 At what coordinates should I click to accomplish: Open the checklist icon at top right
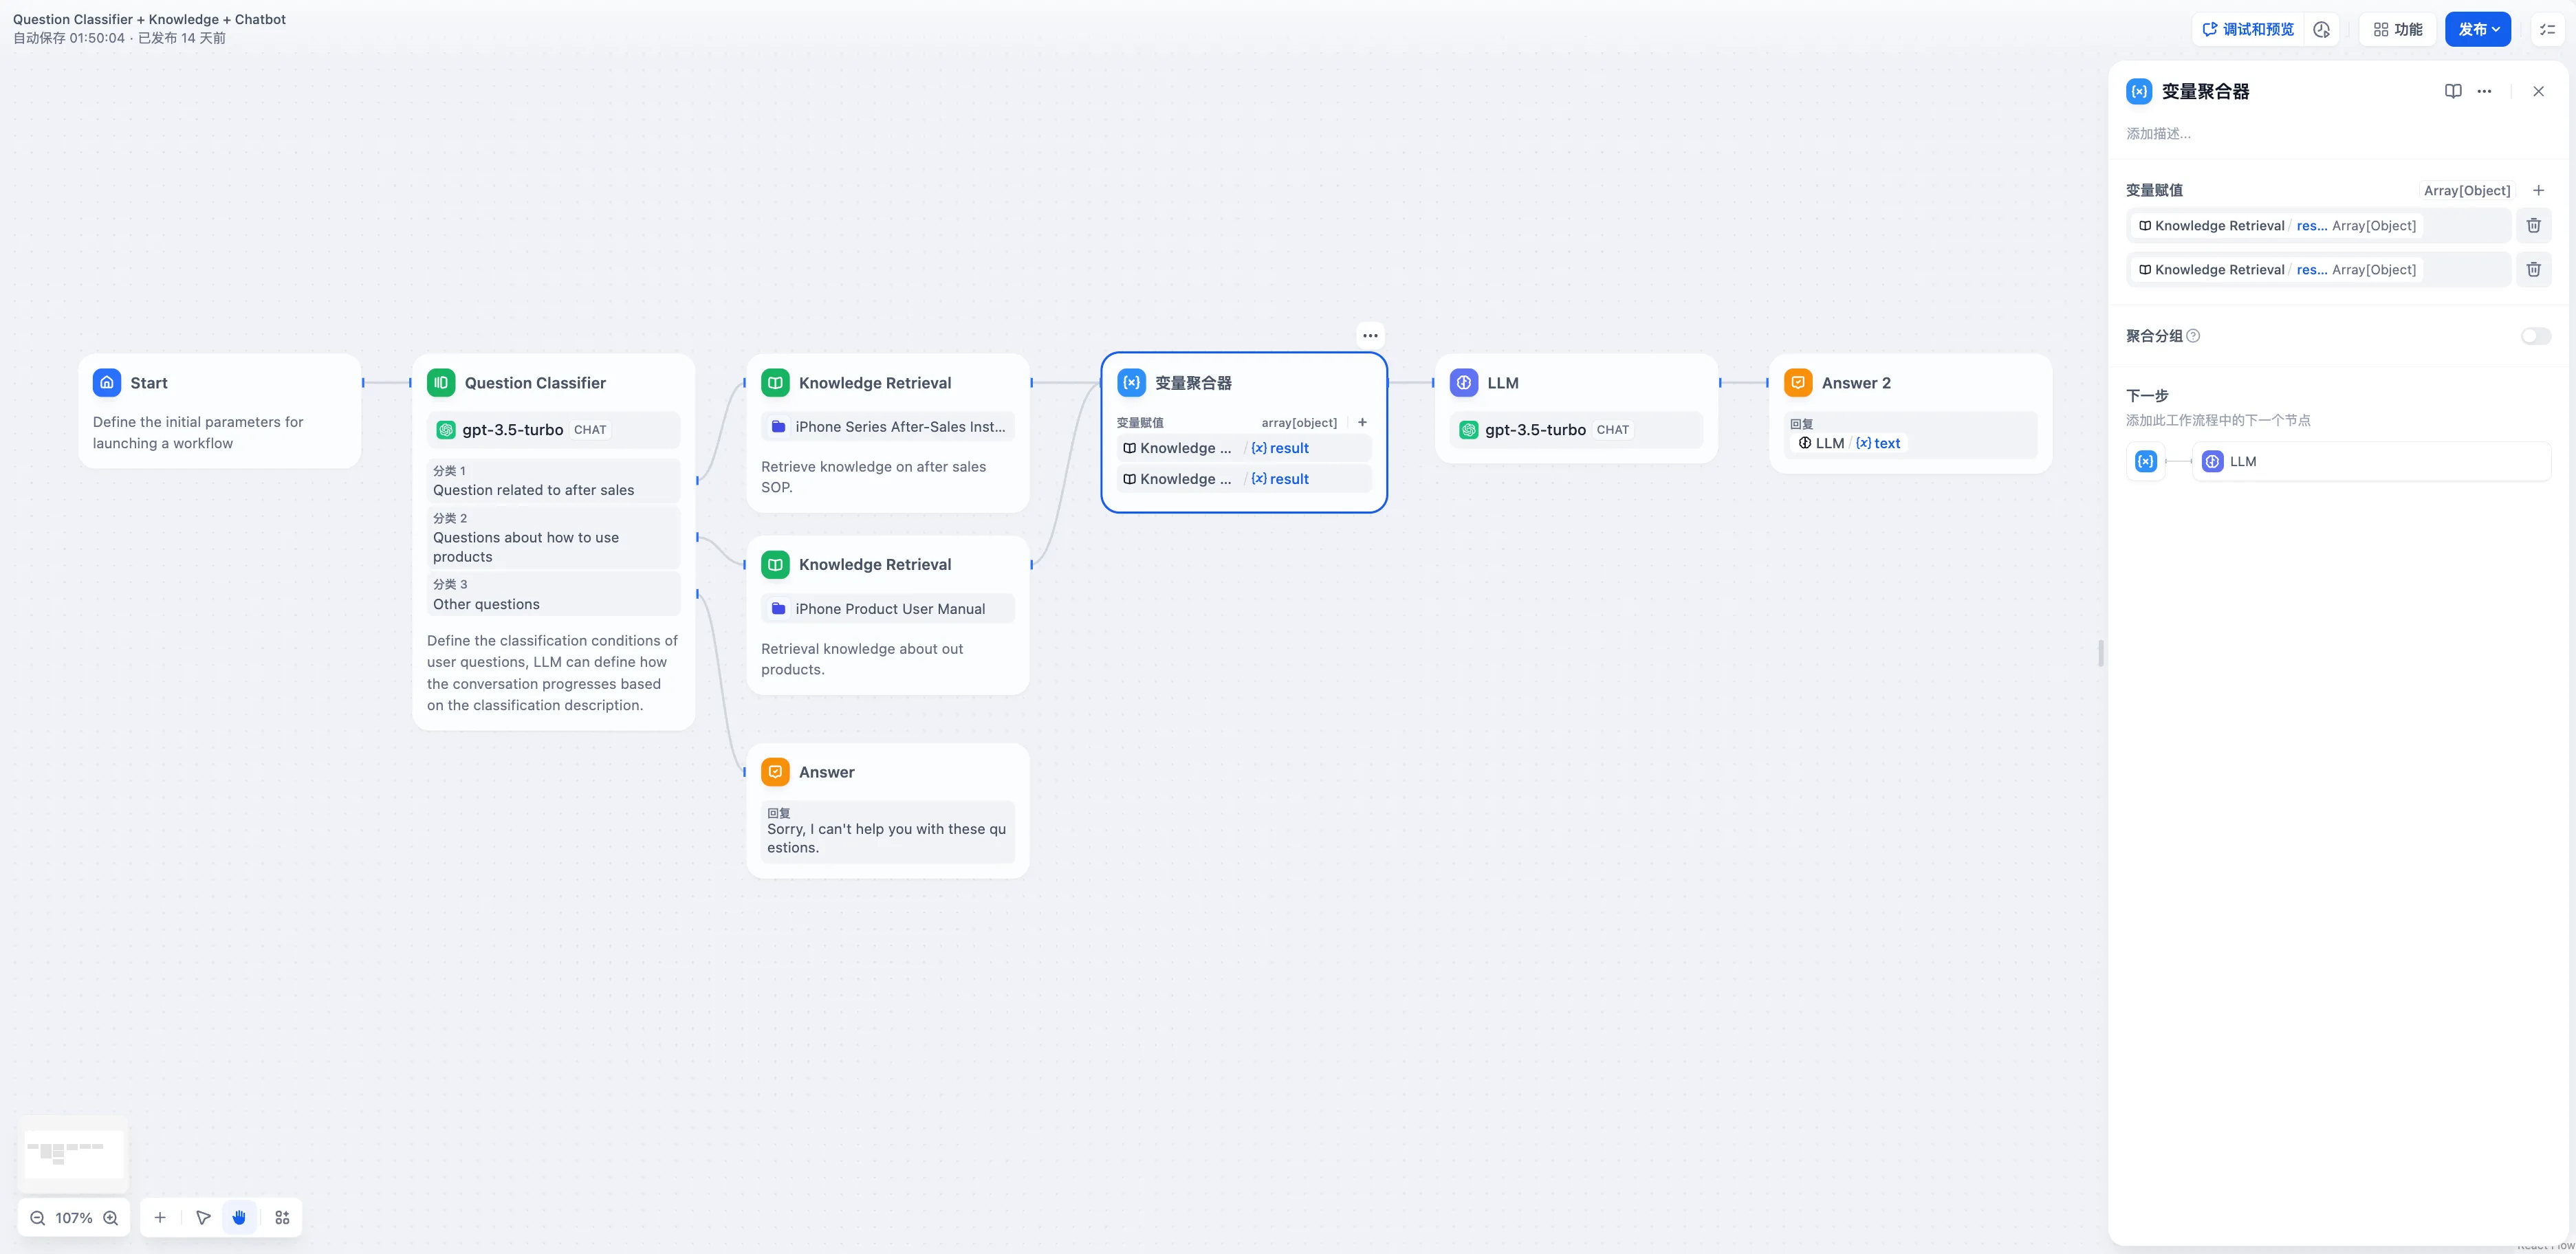2547,29
